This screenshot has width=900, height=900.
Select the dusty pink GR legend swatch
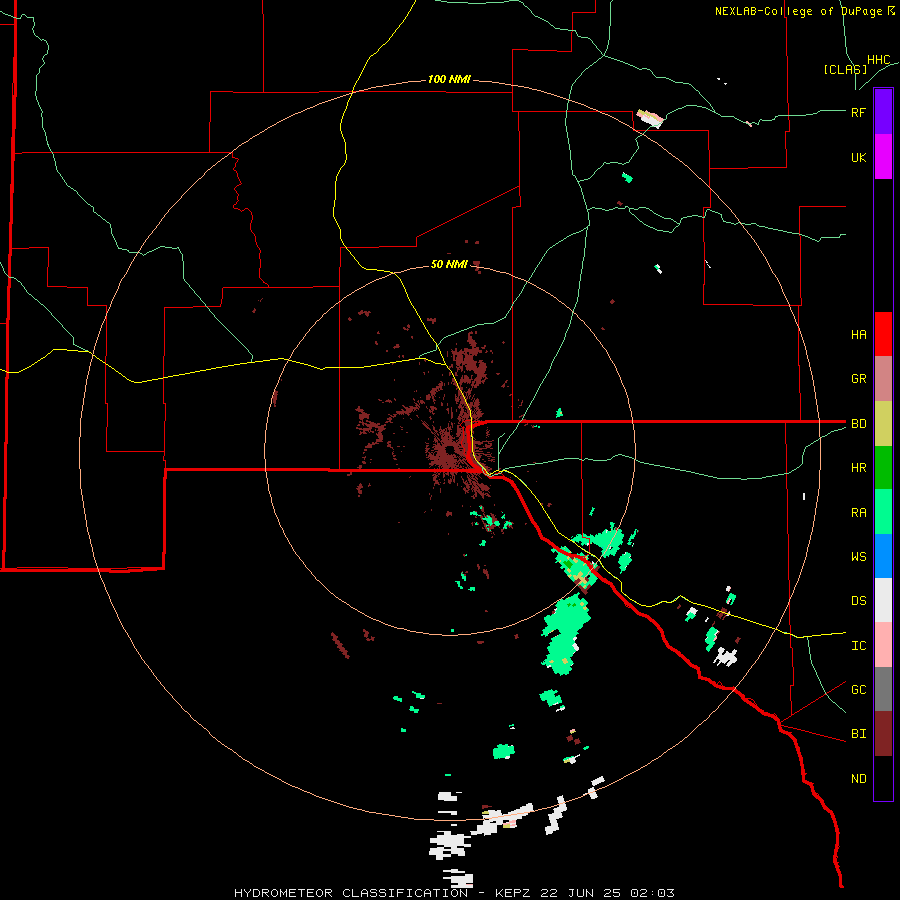883,378
